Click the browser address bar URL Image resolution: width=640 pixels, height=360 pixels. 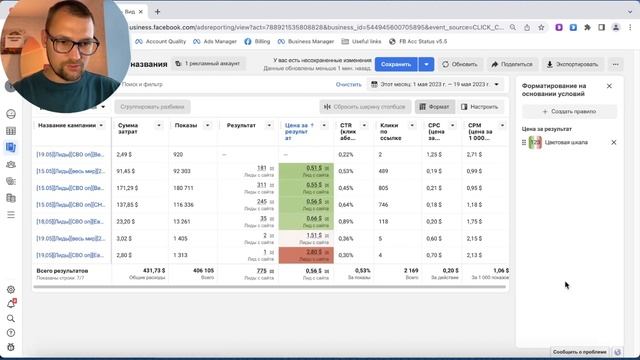316,27
